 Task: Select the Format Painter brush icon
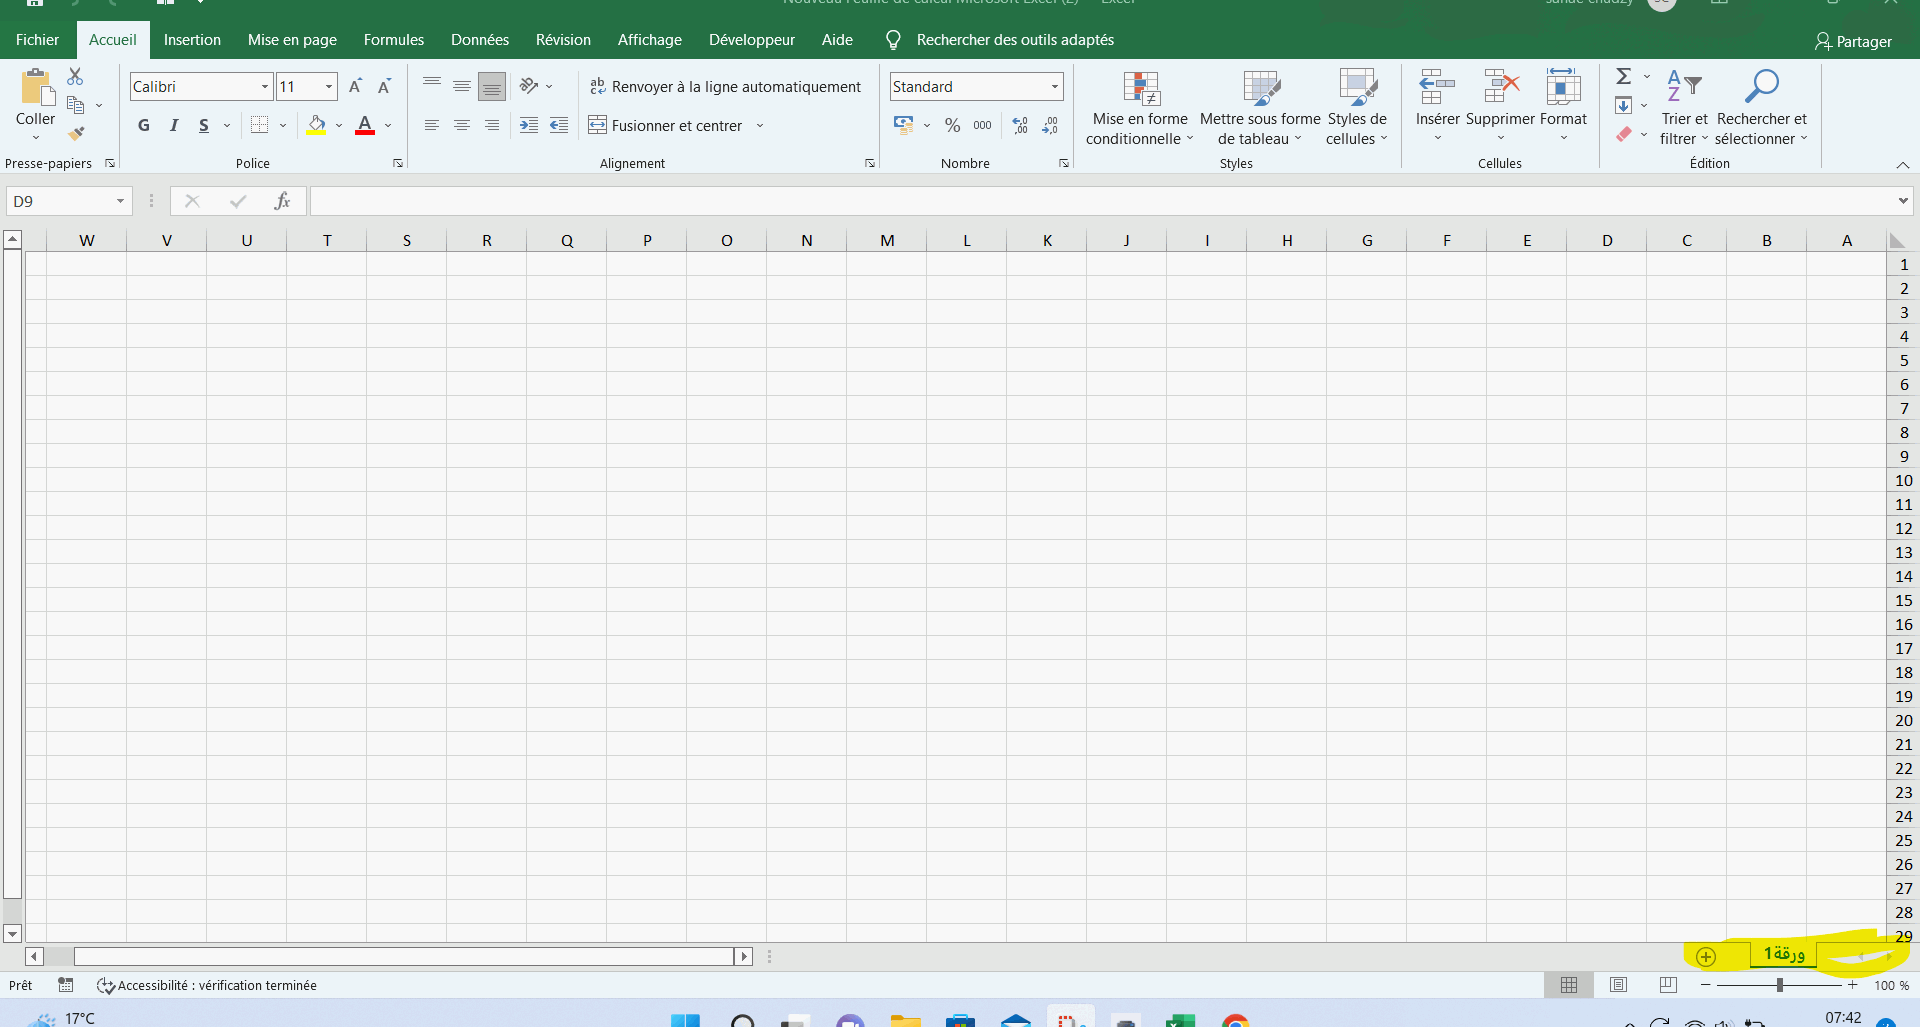[76, 133]
